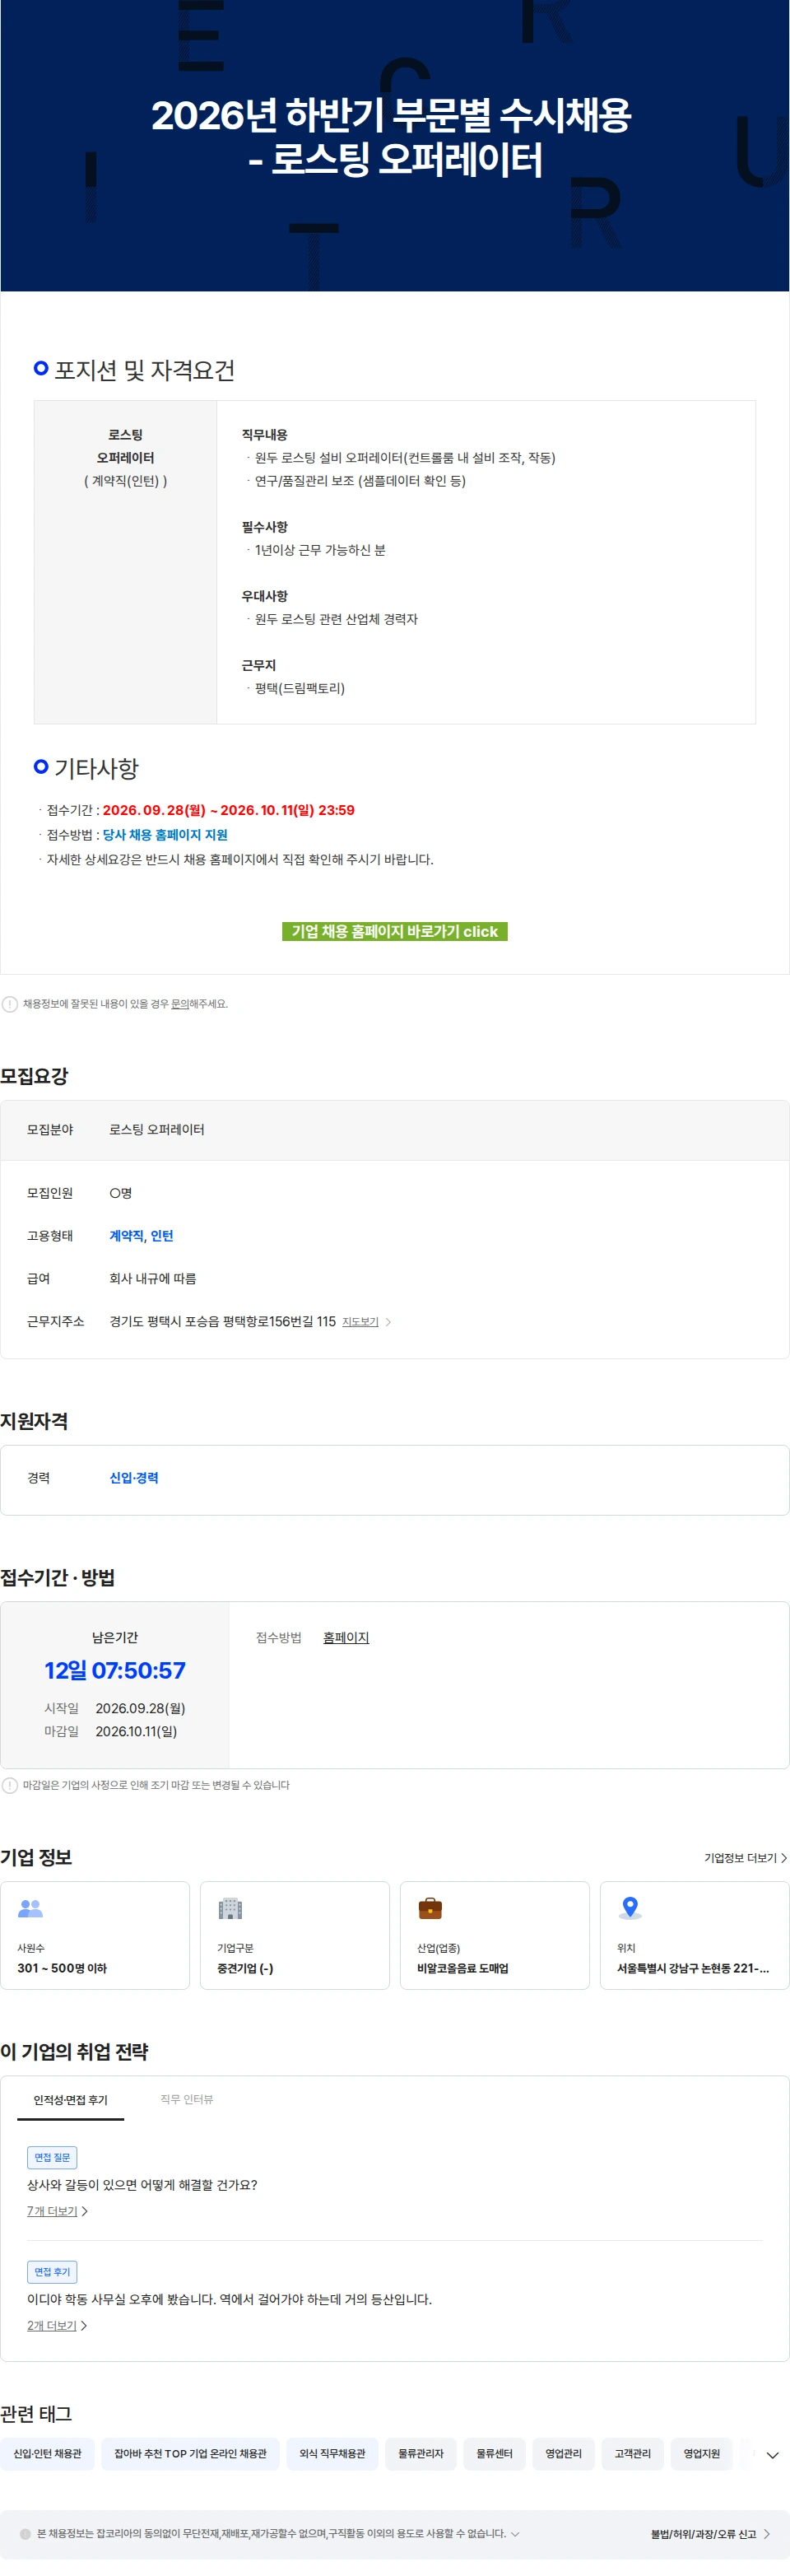Click the 모집분야 value 로스팅 오퍼레이터
790x2576 pixels.
tap(156, 1130)
